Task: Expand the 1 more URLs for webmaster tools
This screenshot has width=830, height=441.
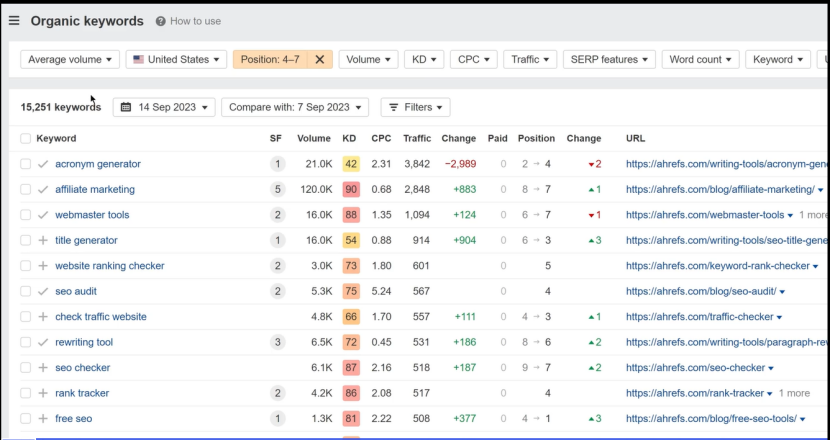Action: tap(813, 215)
